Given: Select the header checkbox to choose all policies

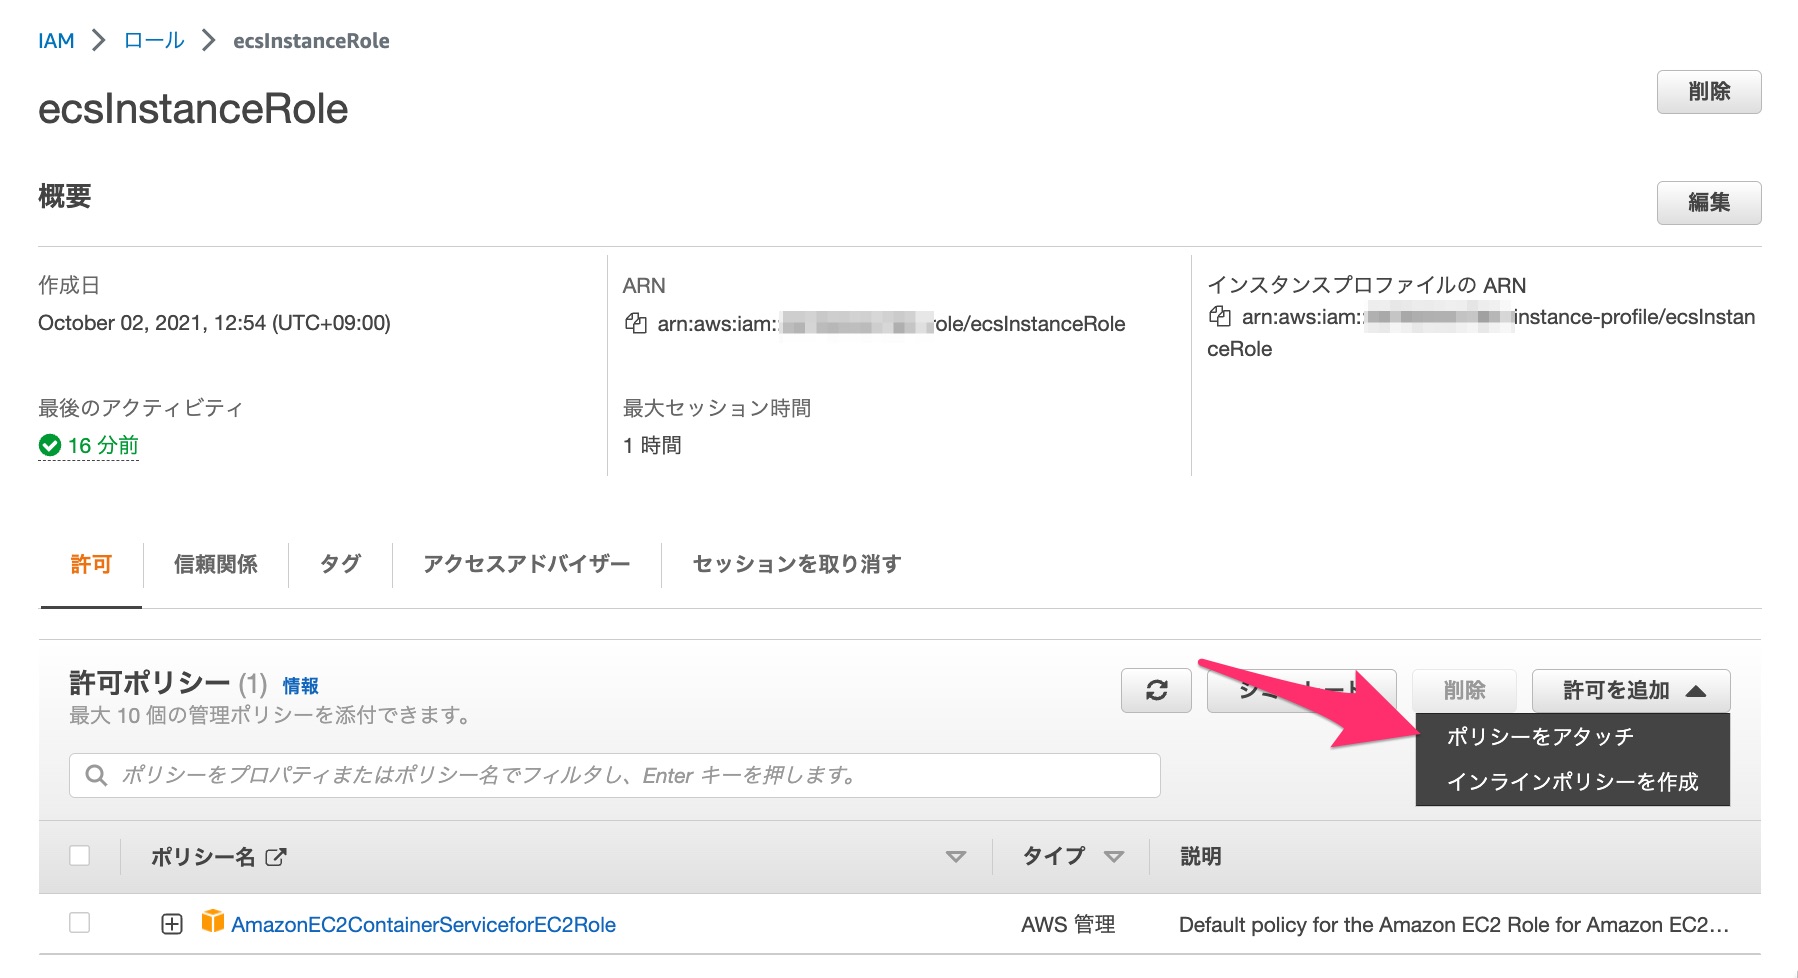Looking at the screenshot, I should (x=80, y=856).
